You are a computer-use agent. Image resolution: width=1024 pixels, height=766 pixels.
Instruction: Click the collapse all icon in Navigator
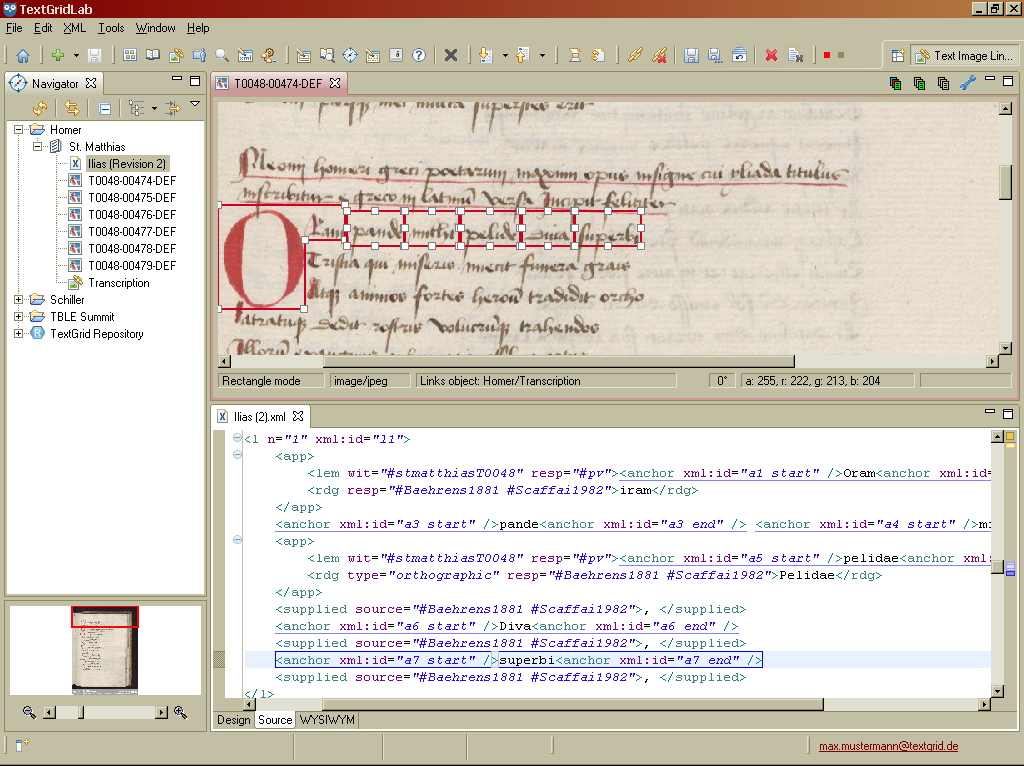105,108
